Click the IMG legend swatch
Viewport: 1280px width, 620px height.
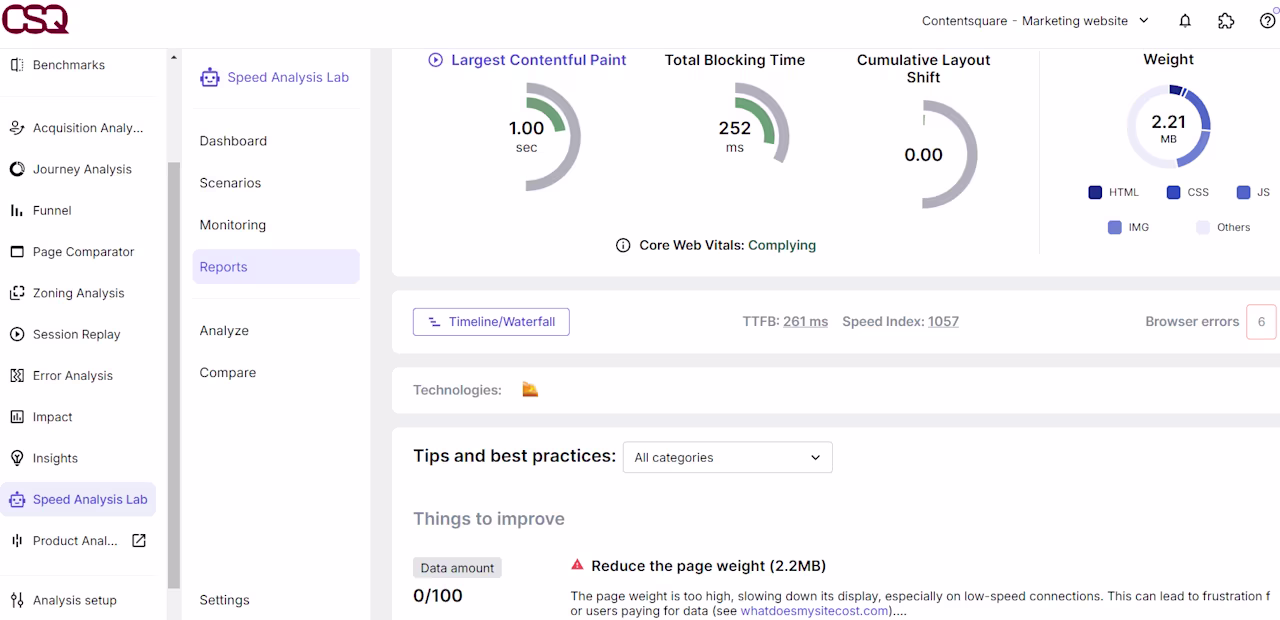pos(1115,227)
